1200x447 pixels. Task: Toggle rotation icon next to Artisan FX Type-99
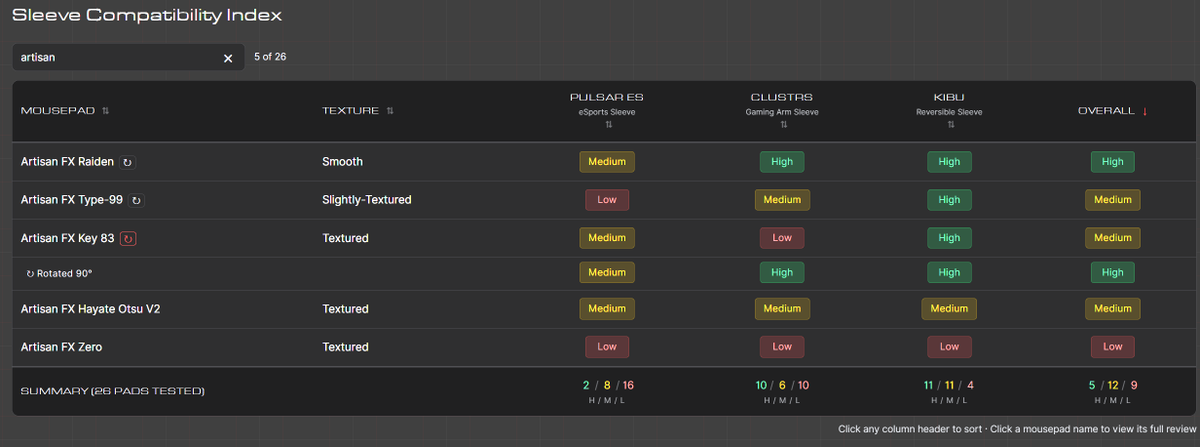coord(137,200)
